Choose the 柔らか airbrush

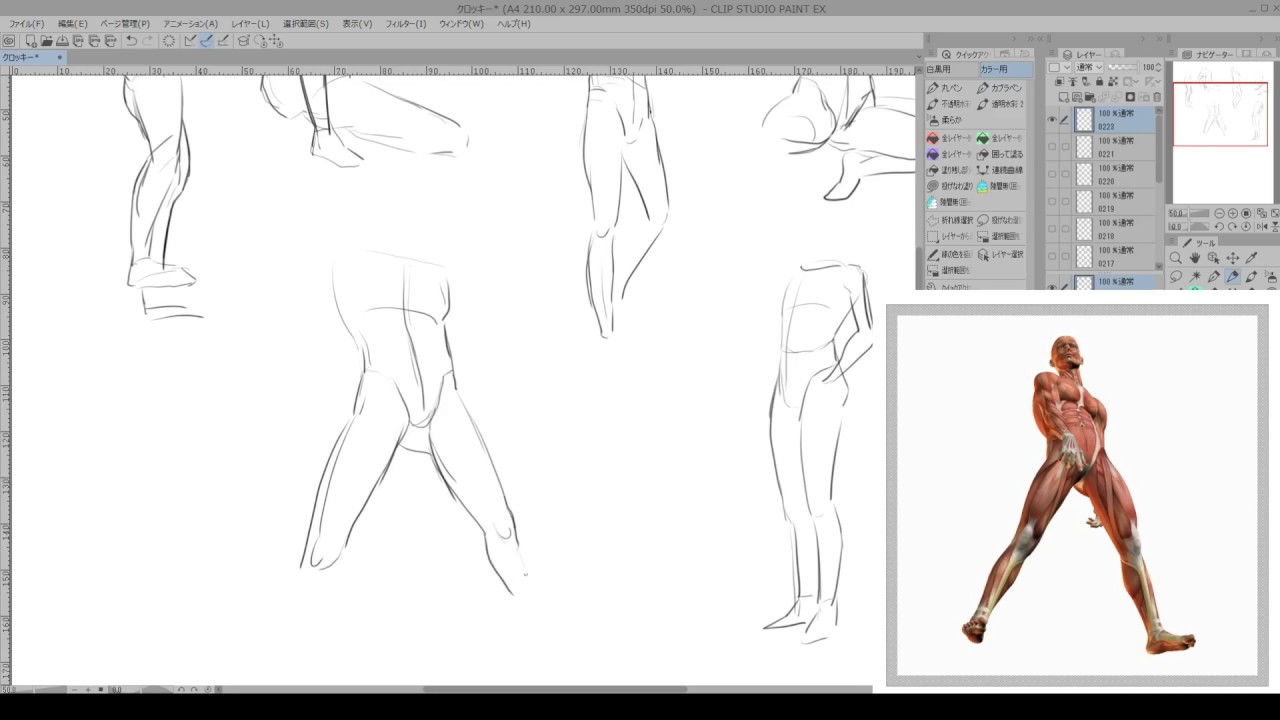click(x=945, y=120)
